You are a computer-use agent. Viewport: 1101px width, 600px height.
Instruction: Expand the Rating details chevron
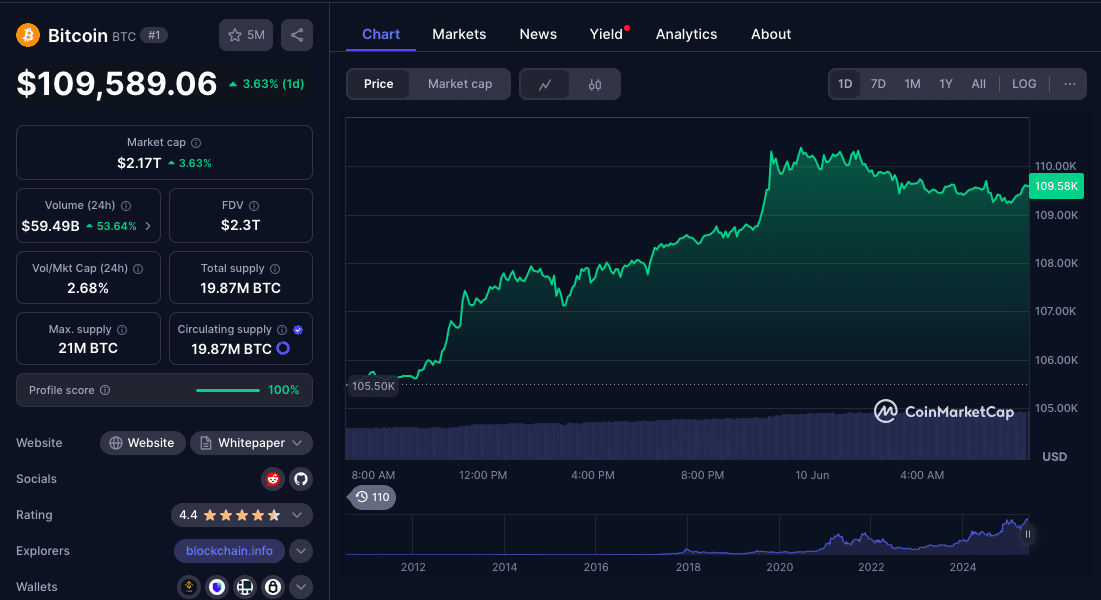[x=297, y=515]
